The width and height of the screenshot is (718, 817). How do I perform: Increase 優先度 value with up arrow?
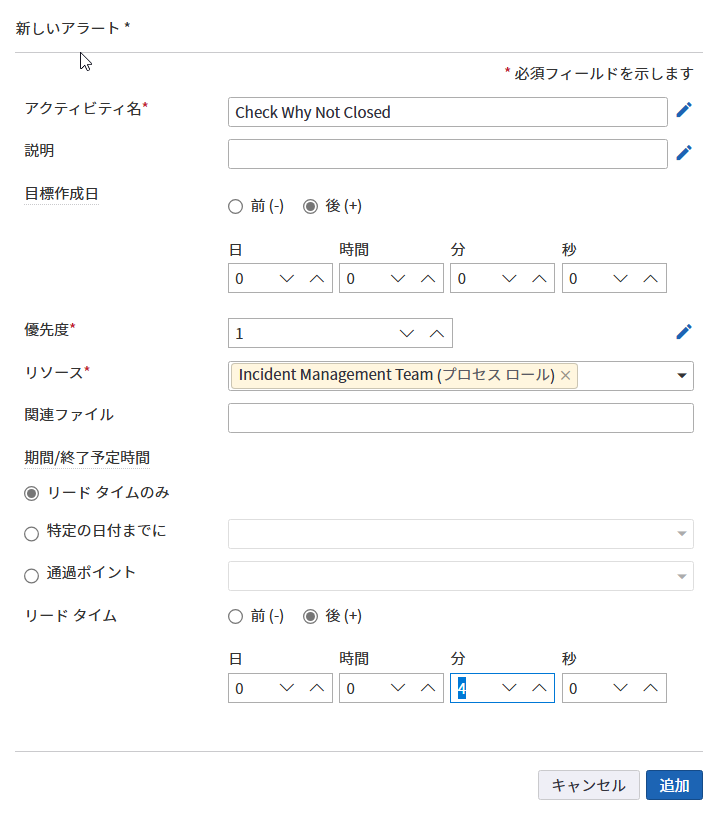point(436,333)
